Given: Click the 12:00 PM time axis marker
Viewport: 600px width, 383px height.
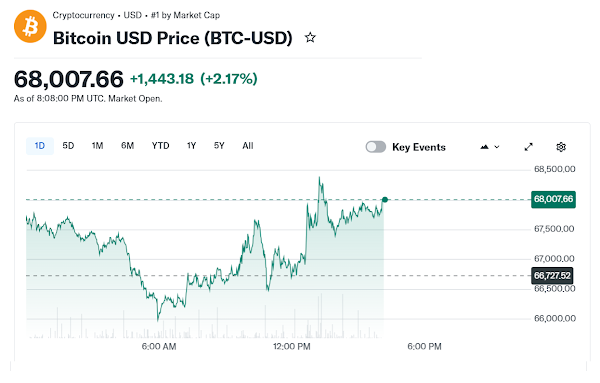Looking at the screenshot, I should coord(292,347).
